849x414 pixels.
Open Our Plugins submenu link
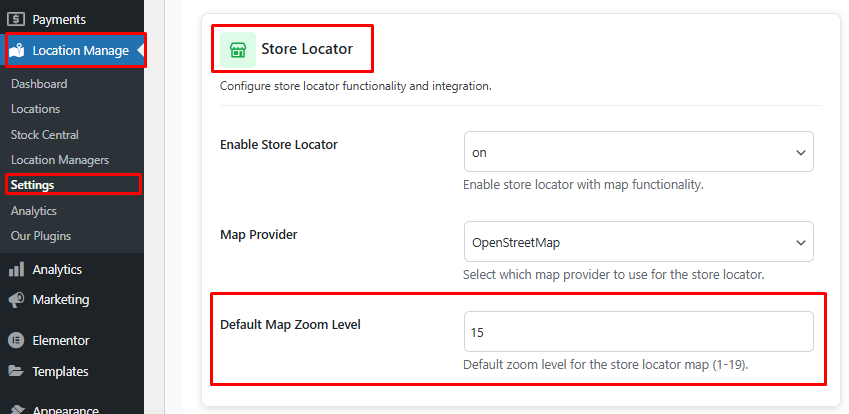click(41, 236)
